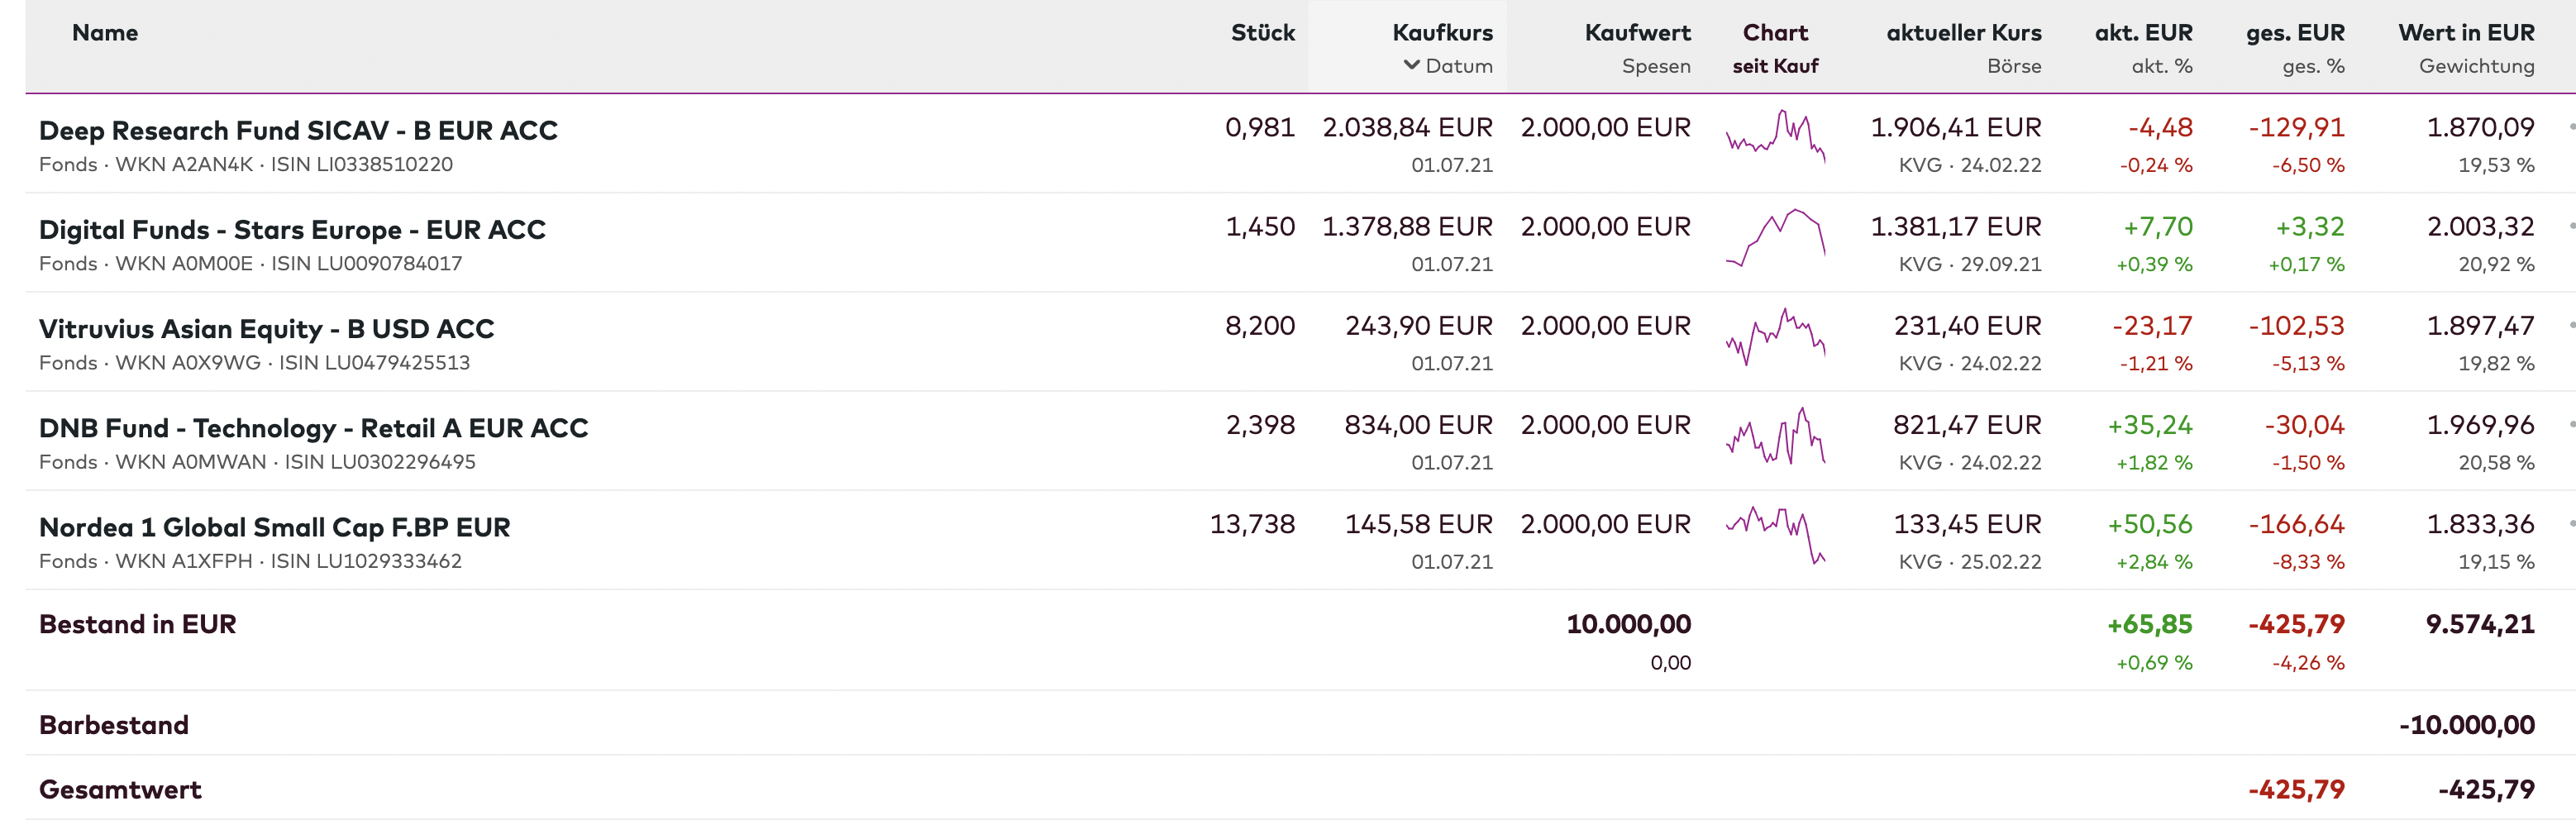Click the Kaufwert column header

(1637, 33)
